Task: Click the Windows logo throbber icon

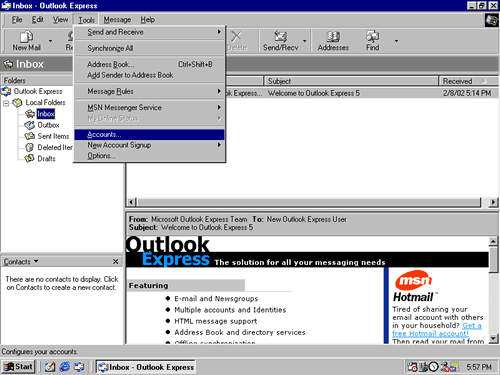Action: (x=491, y=21)
